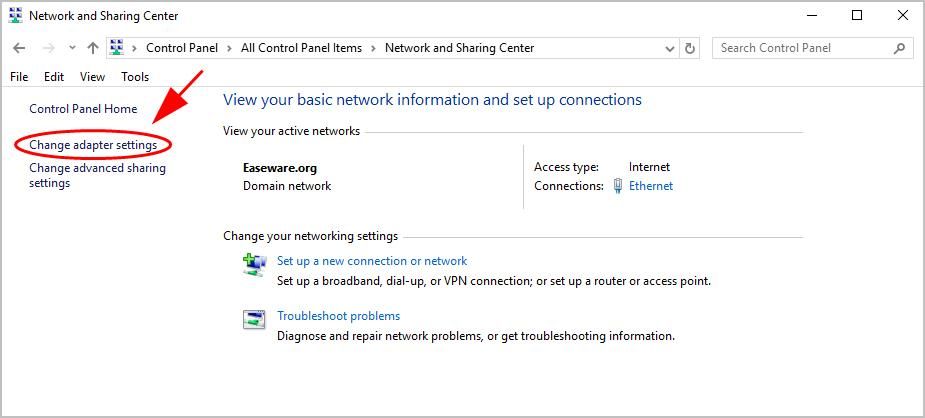Open the File menu

tap(19, 77)
